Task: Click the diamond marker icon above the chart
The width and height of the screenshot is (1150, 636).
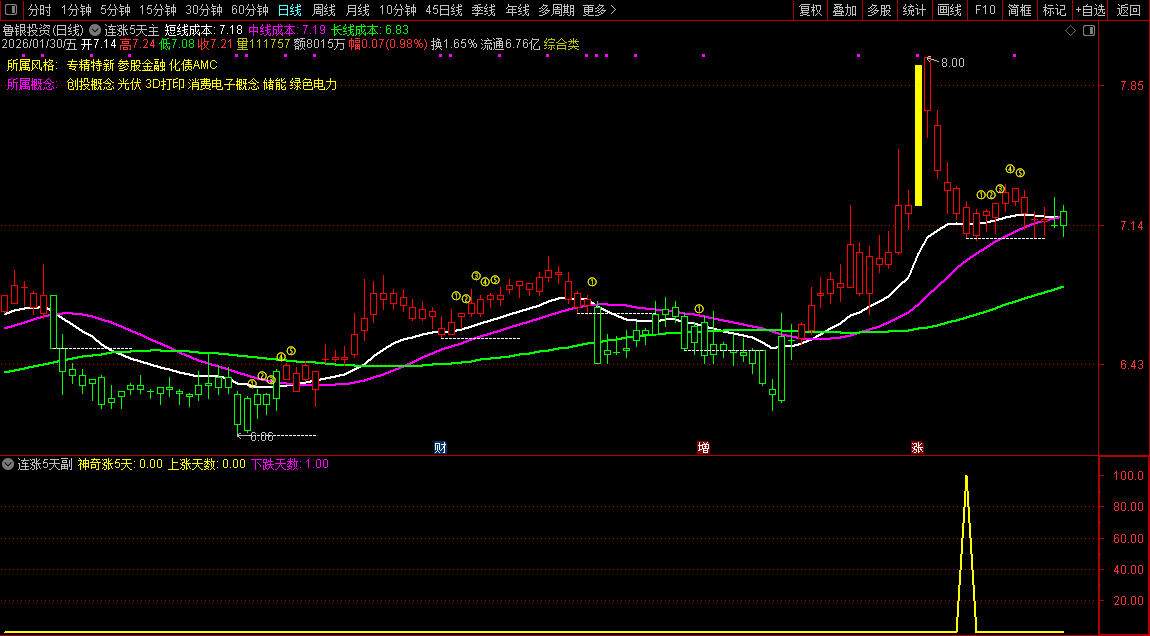Action: (x=1070, y=31)
